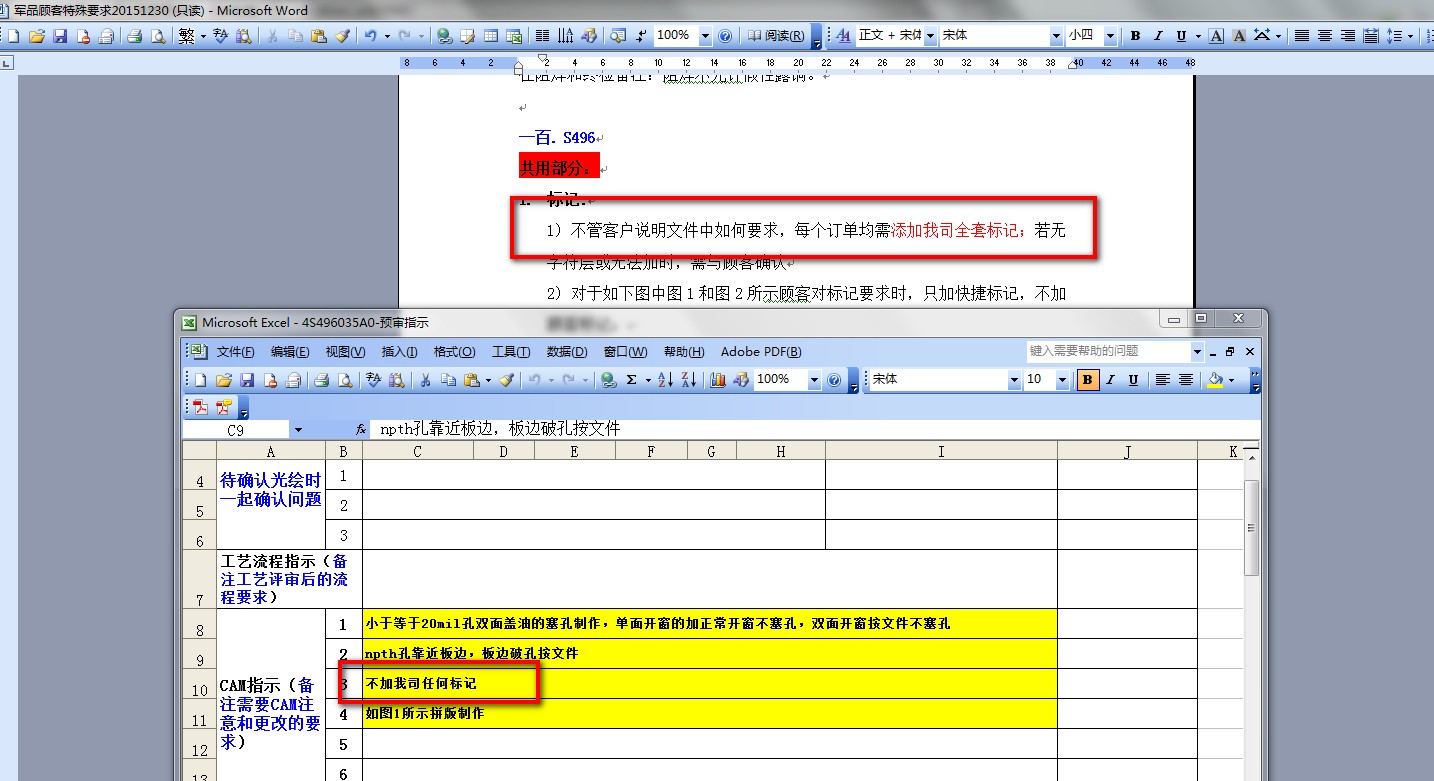The width and height of the screenshot is (1434, 781).
Task: Click the 繁 Chinese conversion icon in Word
Action: tap(187, 36)
